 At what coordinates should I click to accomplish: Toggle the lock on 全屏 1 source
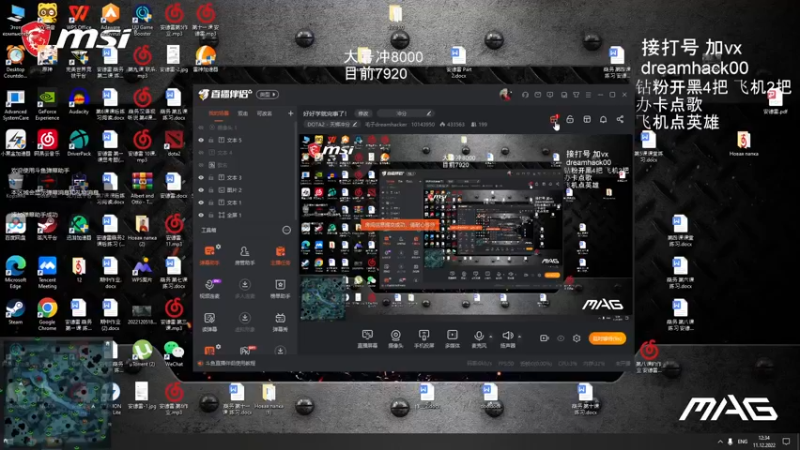coord(211,215)
